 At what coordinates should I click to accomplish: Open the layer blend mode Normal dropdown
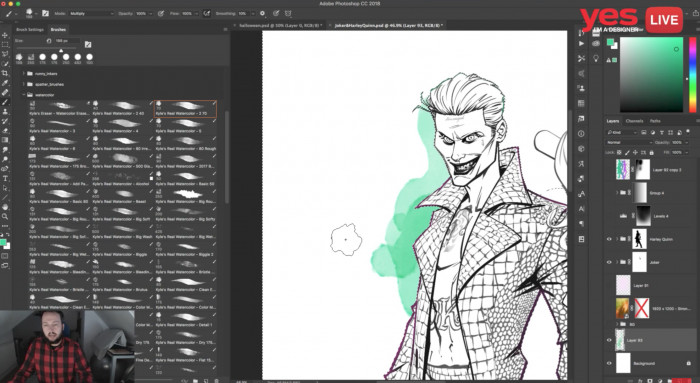click(629, 142)
